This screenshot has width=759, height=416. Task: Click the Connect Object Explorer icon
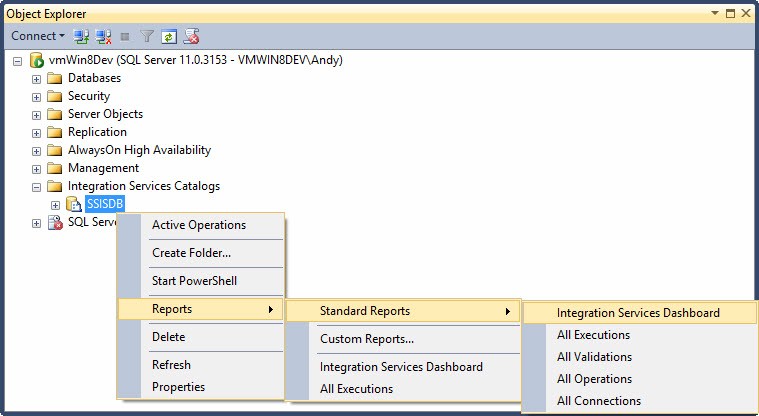pos(82,36)
